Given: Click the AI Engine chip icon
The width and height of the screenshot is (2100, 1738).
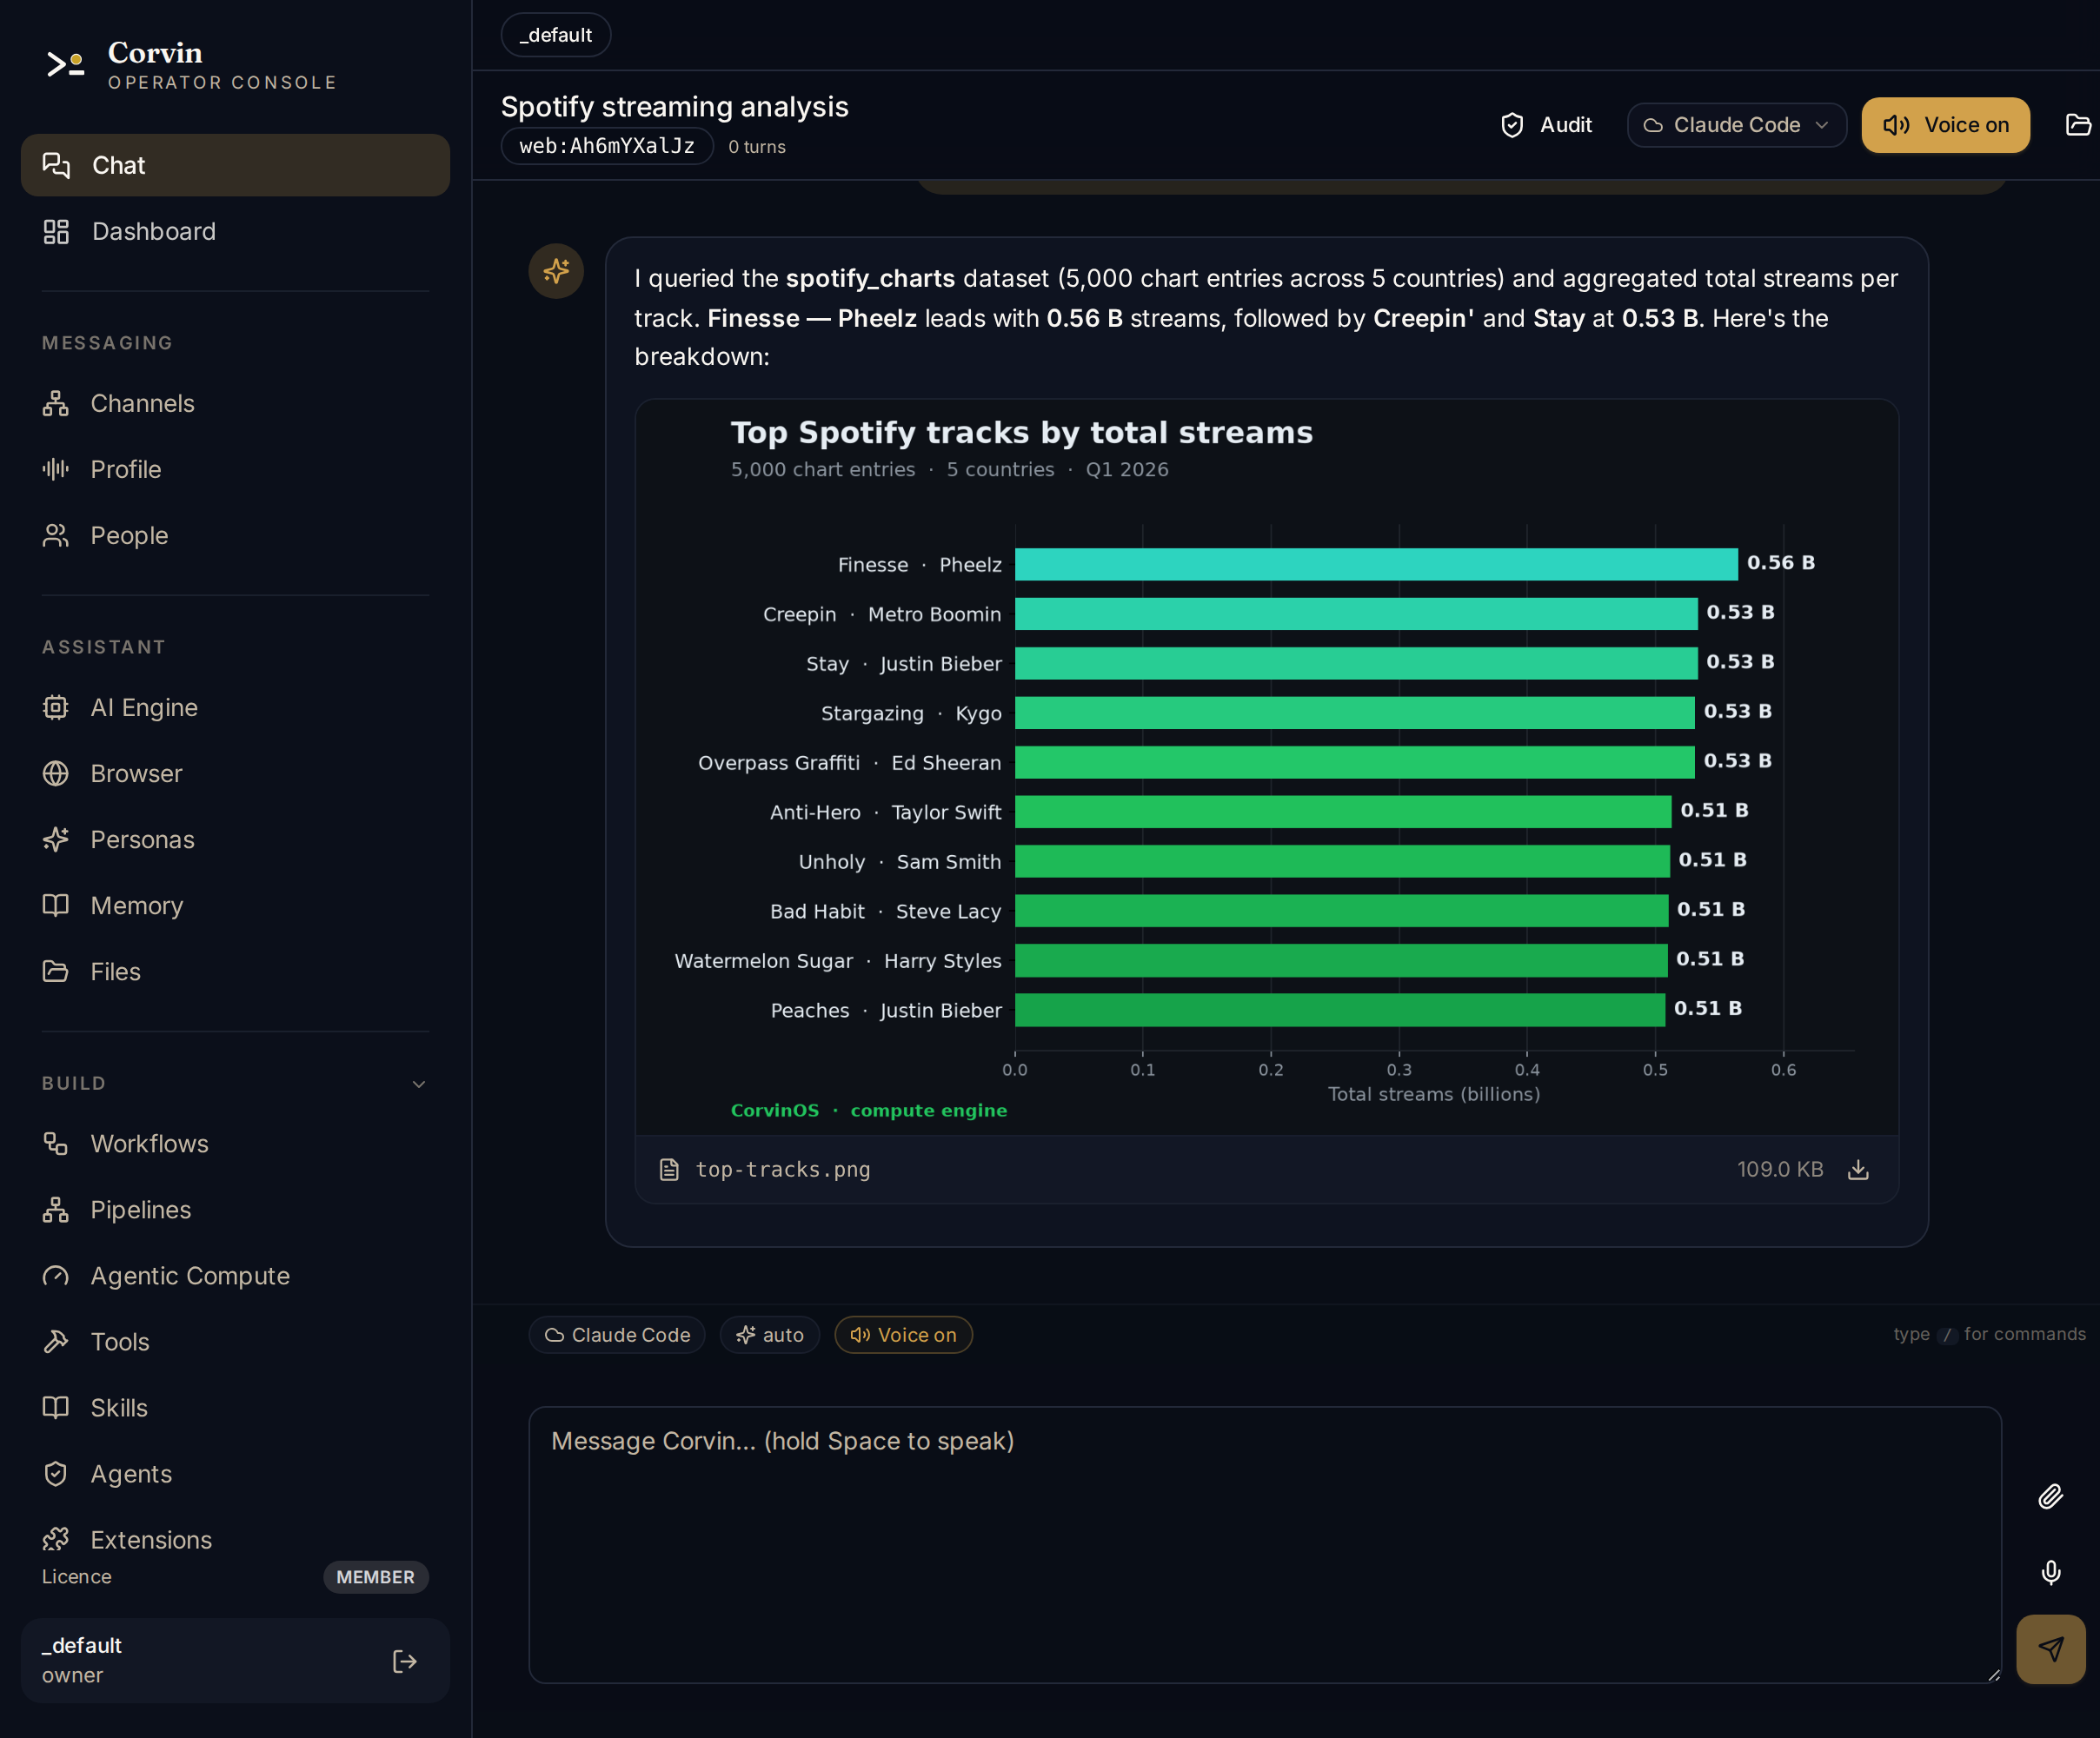Looking at the screenshot, I should 56,707.
